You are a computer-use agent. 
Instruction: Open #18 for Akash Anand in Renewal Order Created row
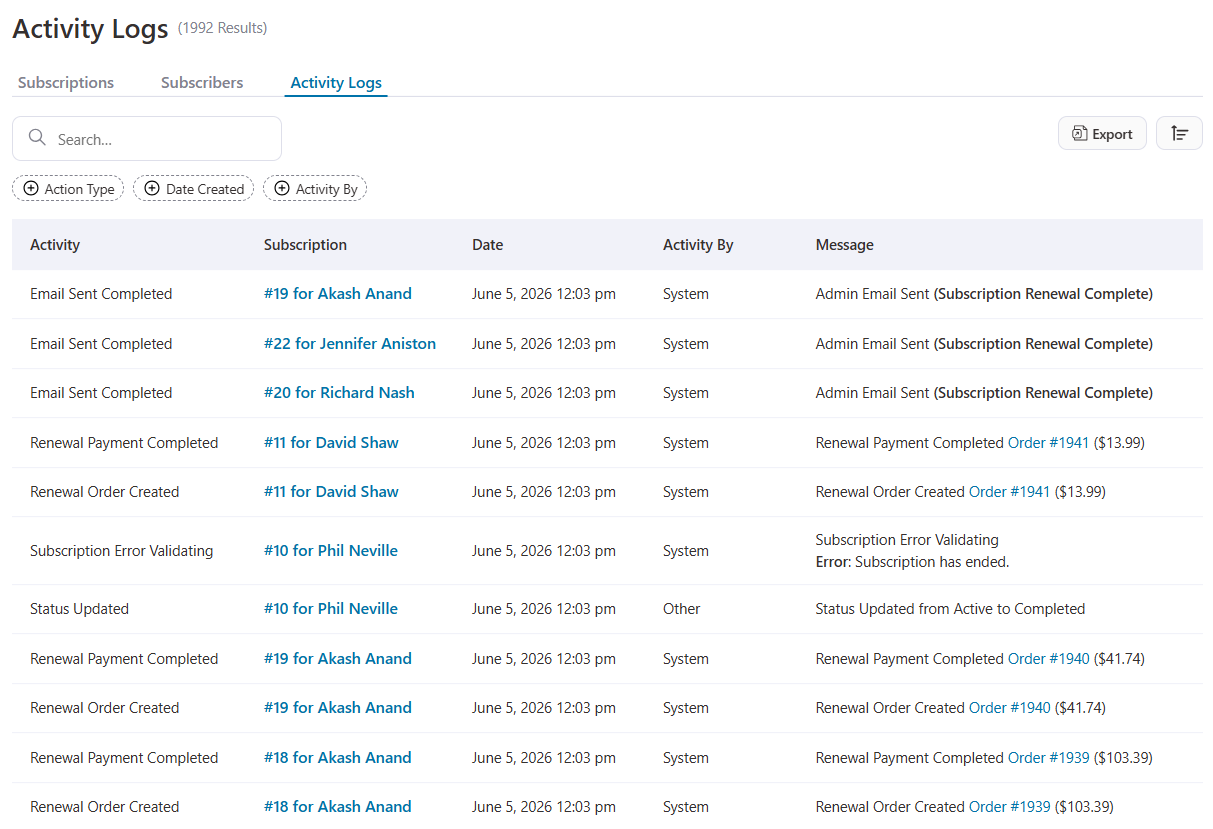click(x=338, y=807)
